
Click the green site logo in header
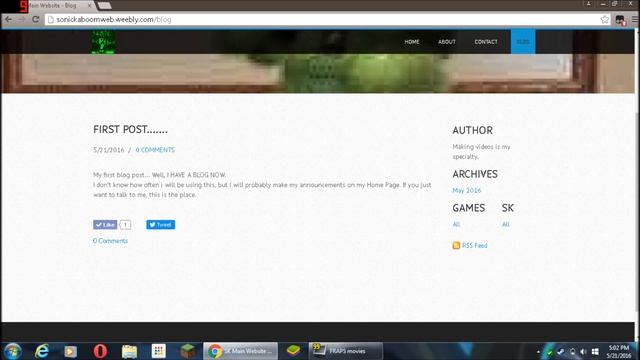[x=103, y=42]
